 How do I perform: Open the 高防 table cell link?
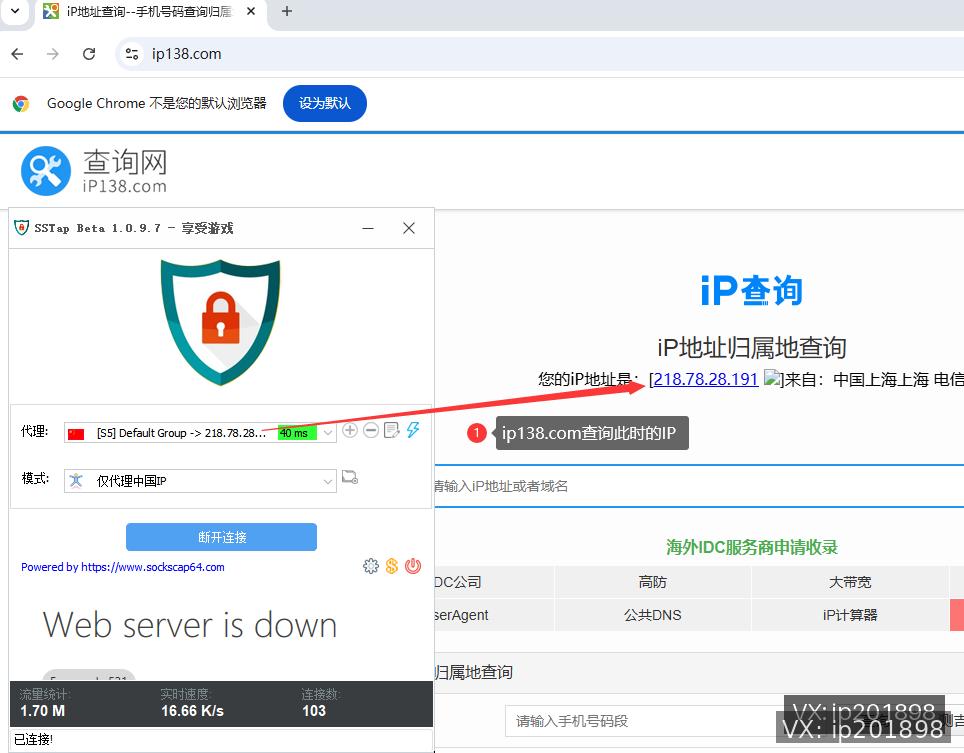click(x=652, y=582)
